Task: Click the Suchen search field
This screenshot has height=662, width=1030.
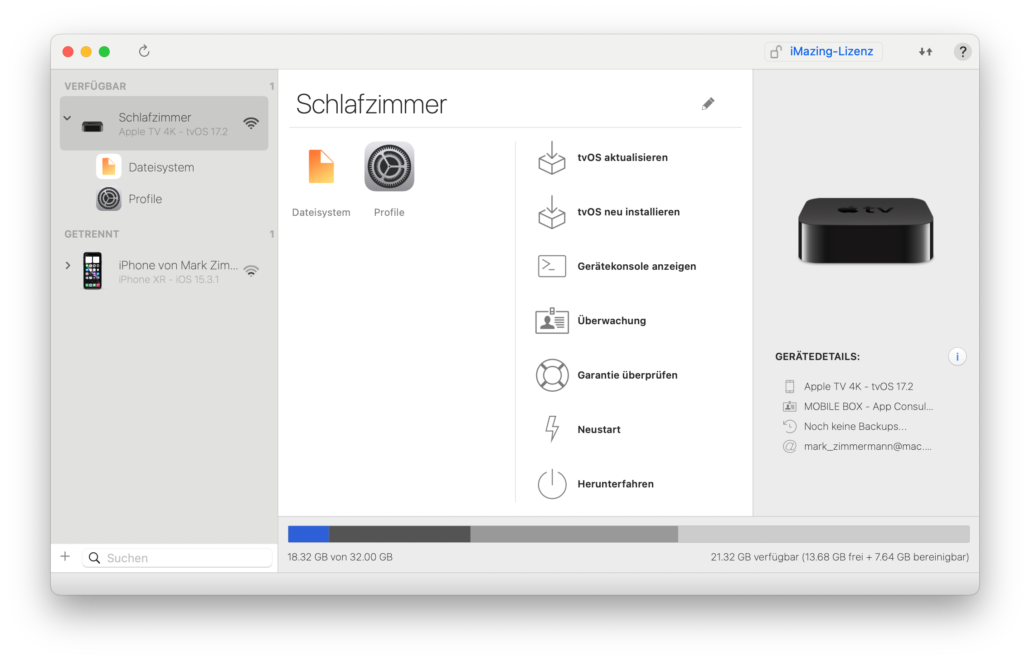Action: (185, 558)
